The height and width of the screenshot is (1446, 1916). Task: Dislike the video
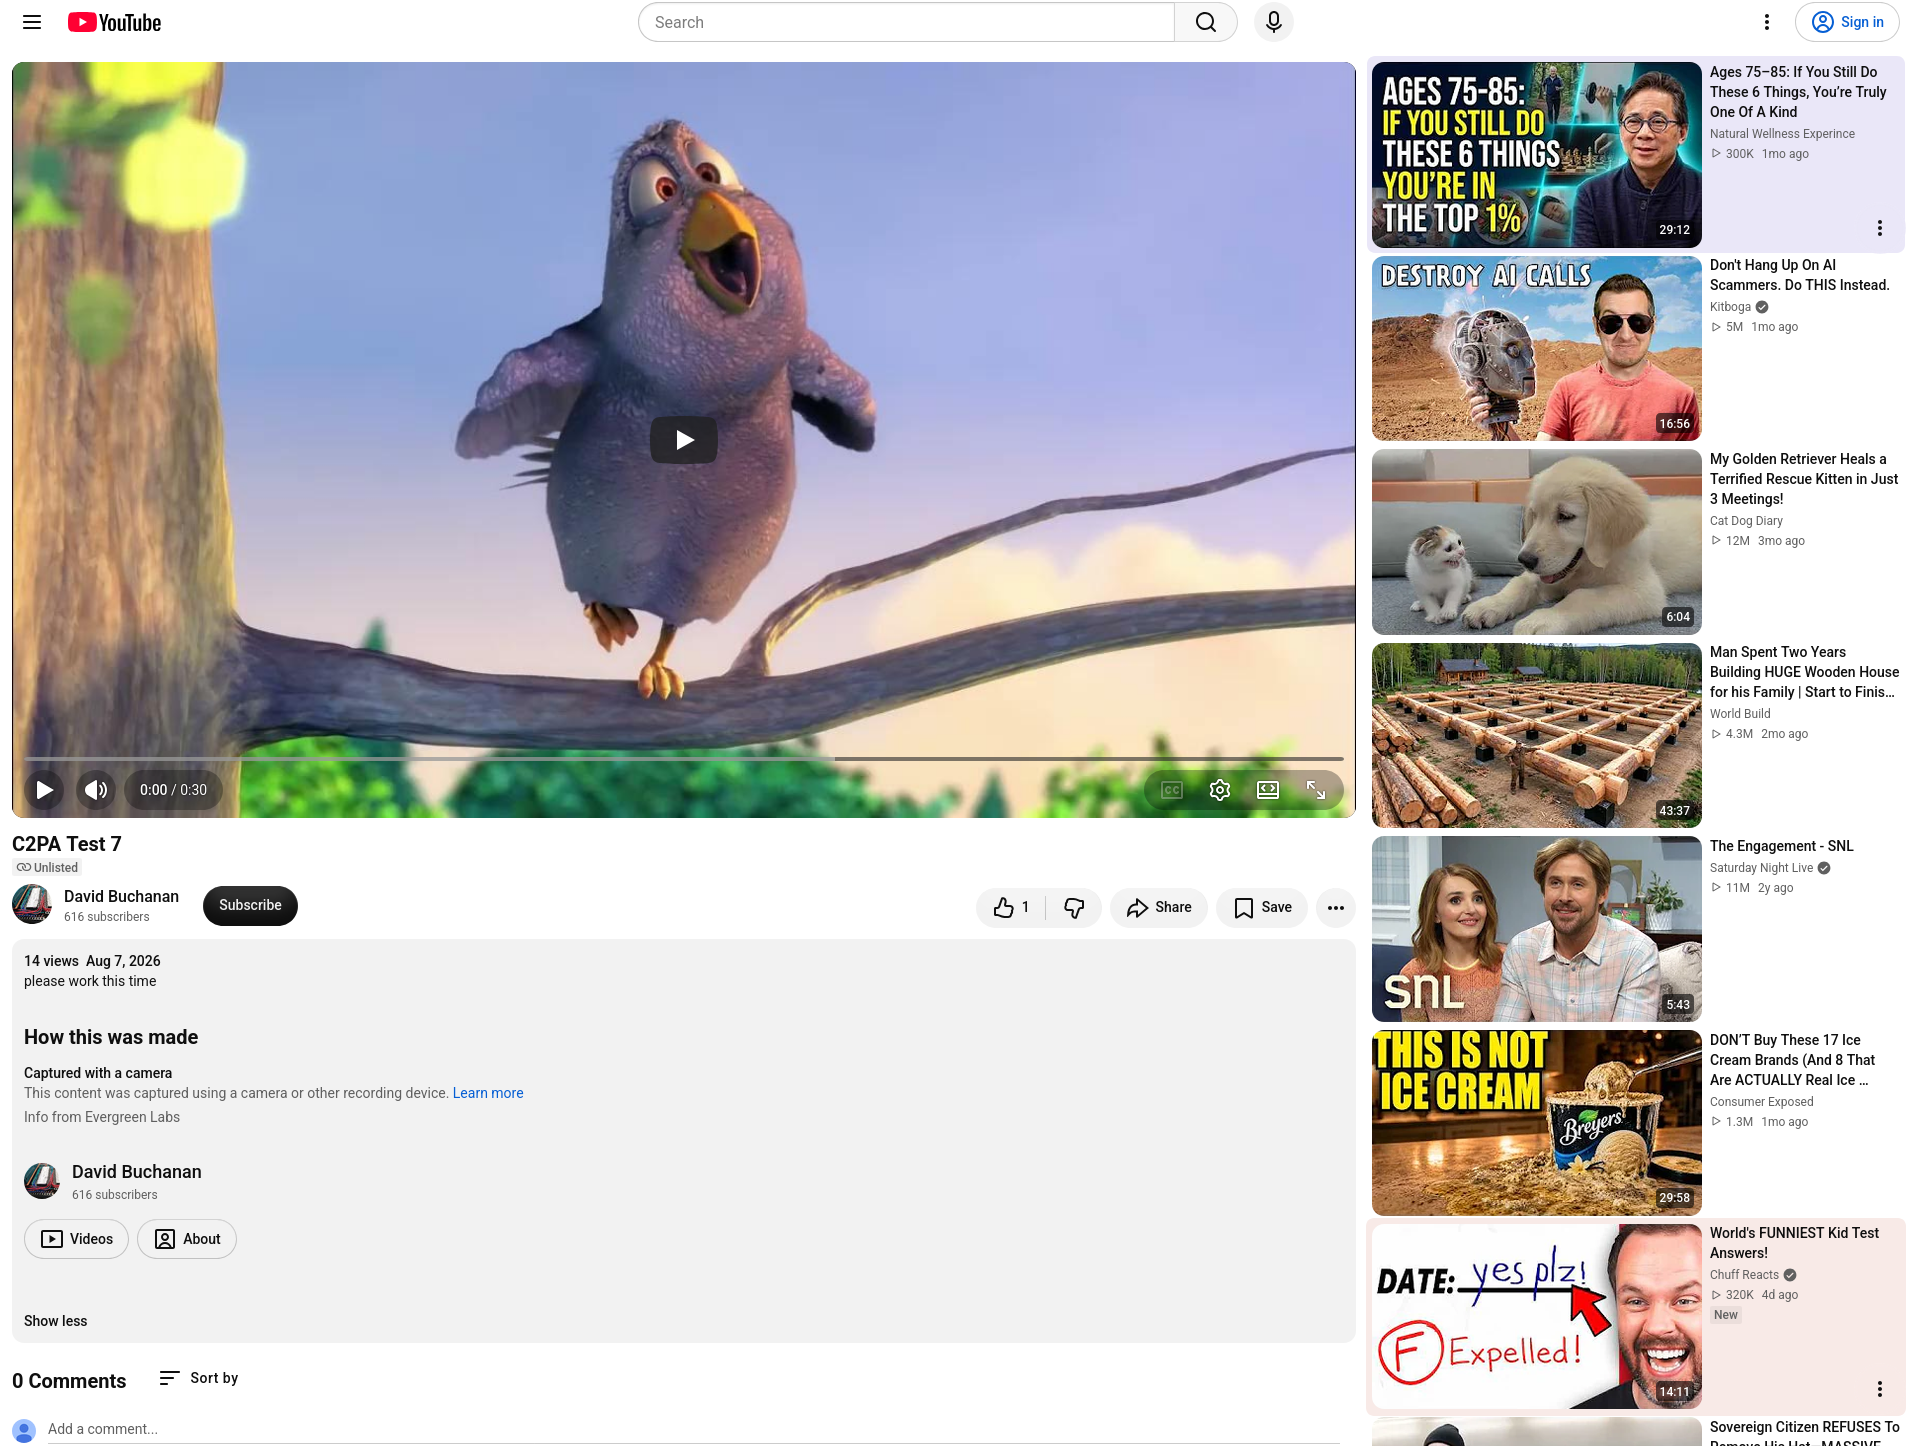(1074, 907)
